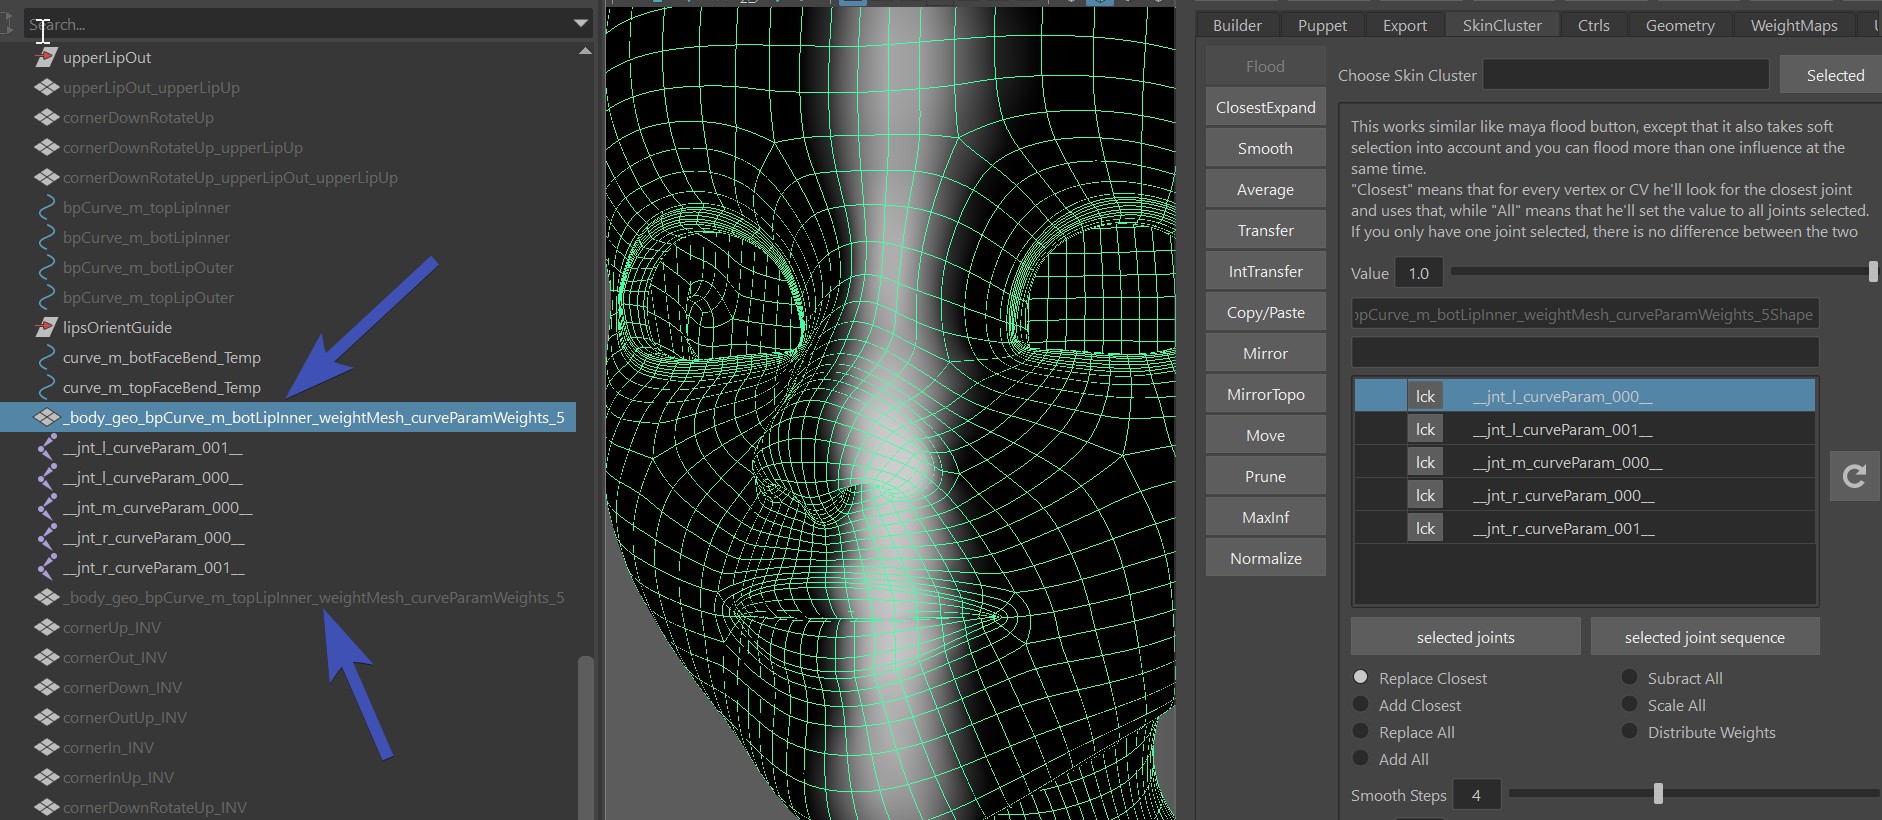
Task: Click mesh icon beside topLipInner weightMesh node
Action: 46,598
